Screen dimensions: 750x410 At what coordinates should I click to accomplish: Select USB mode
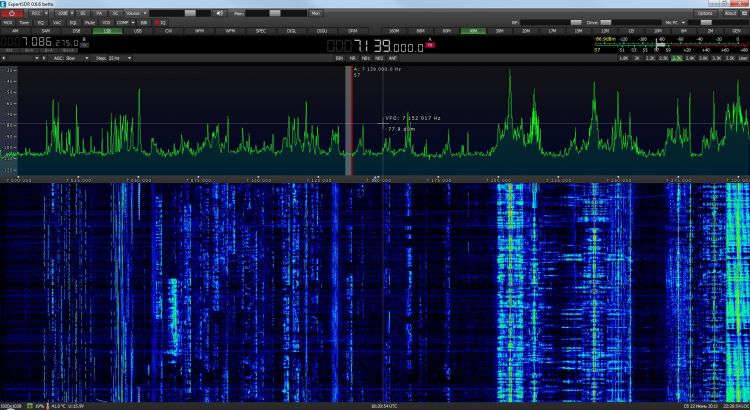pos(138,31)
